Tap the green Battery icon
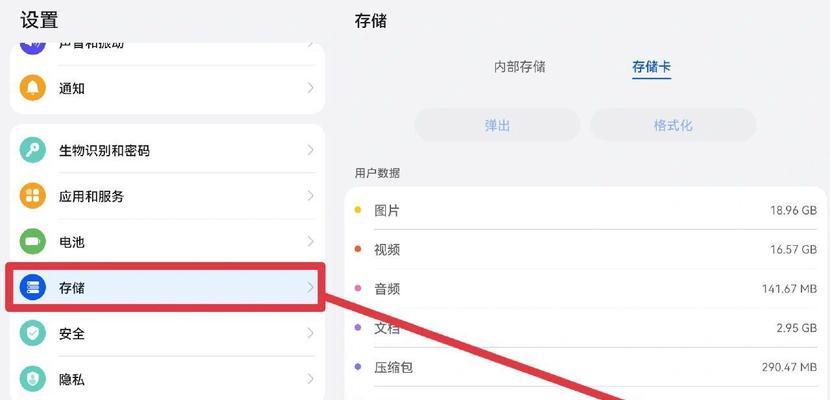The width and height of the screenshot is (830, 400). pyautogui.click(x=33, y=242)
